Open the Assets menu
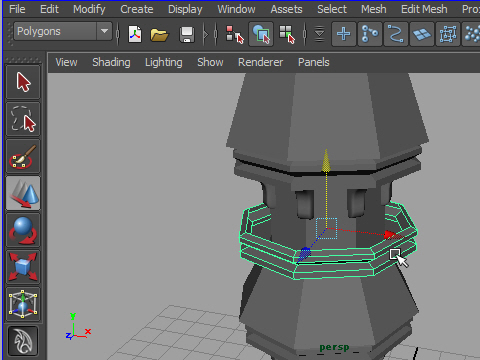480x360 pixels. (286, 9)
